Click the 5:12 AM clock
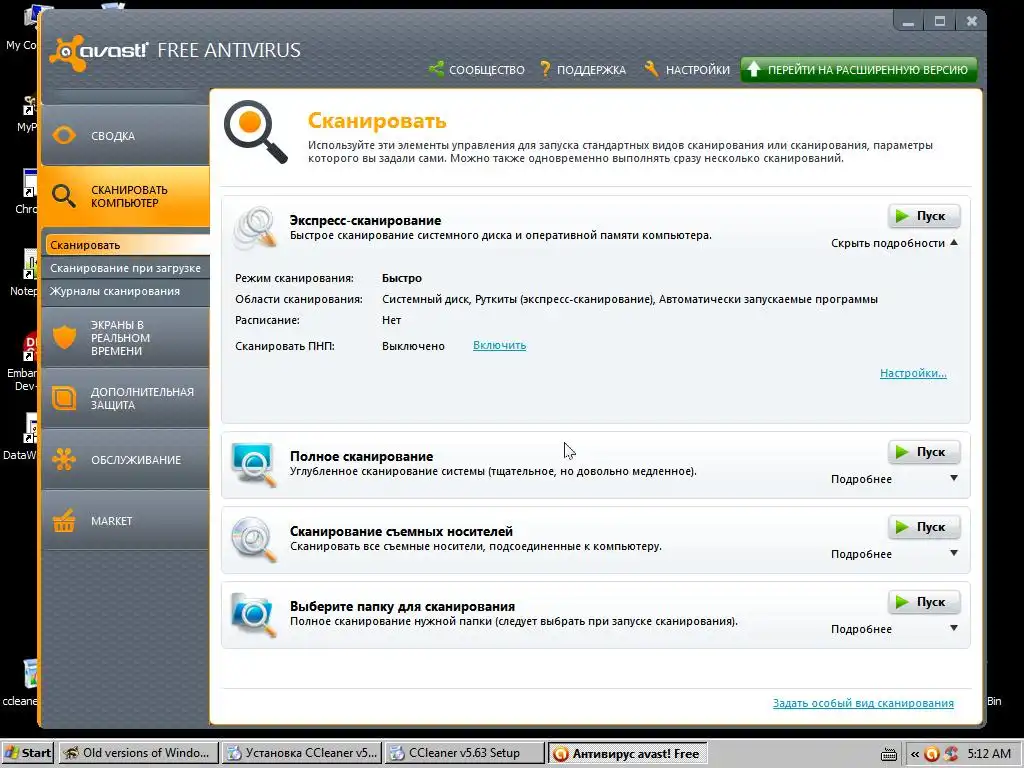The width and height of the screenshot is (1024, 768). point(989,754)
